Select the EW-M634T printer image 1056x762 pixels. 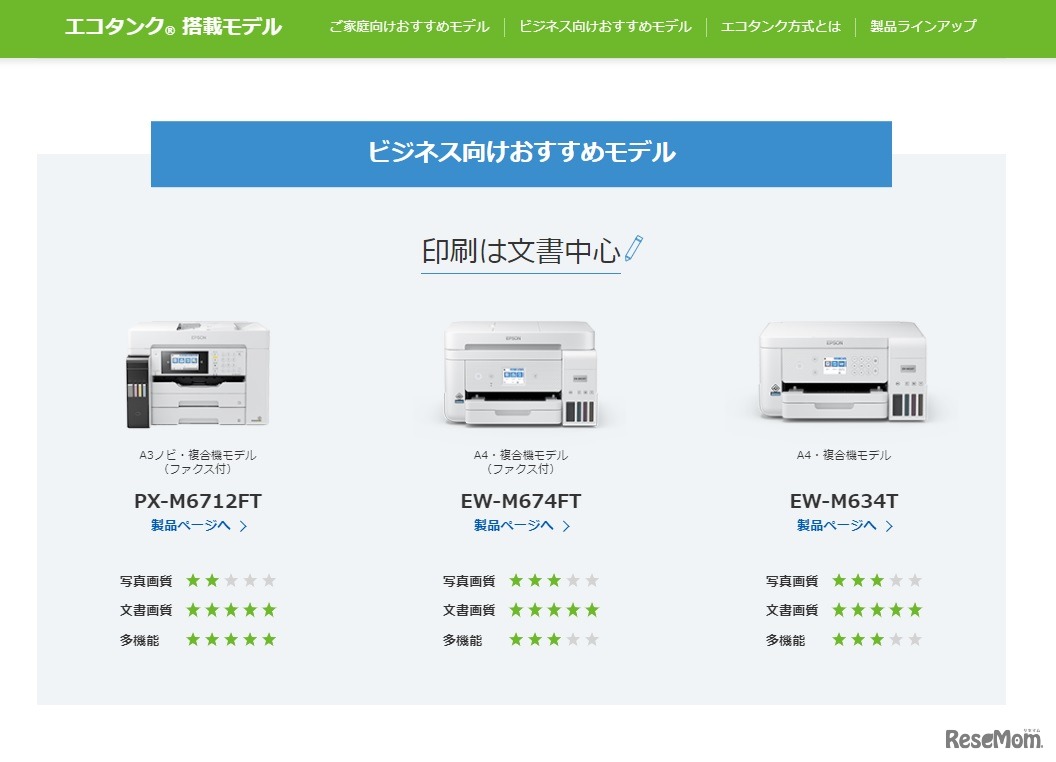(x=843, y=371)
